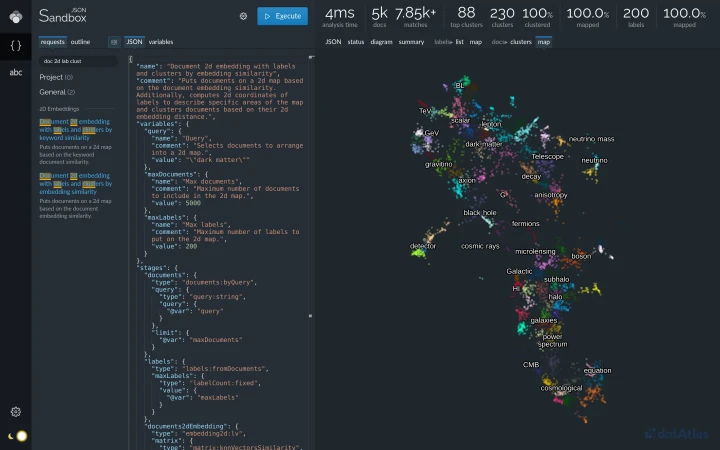Click the 'power spectrum' map label
720x450 pixels.
552,340
